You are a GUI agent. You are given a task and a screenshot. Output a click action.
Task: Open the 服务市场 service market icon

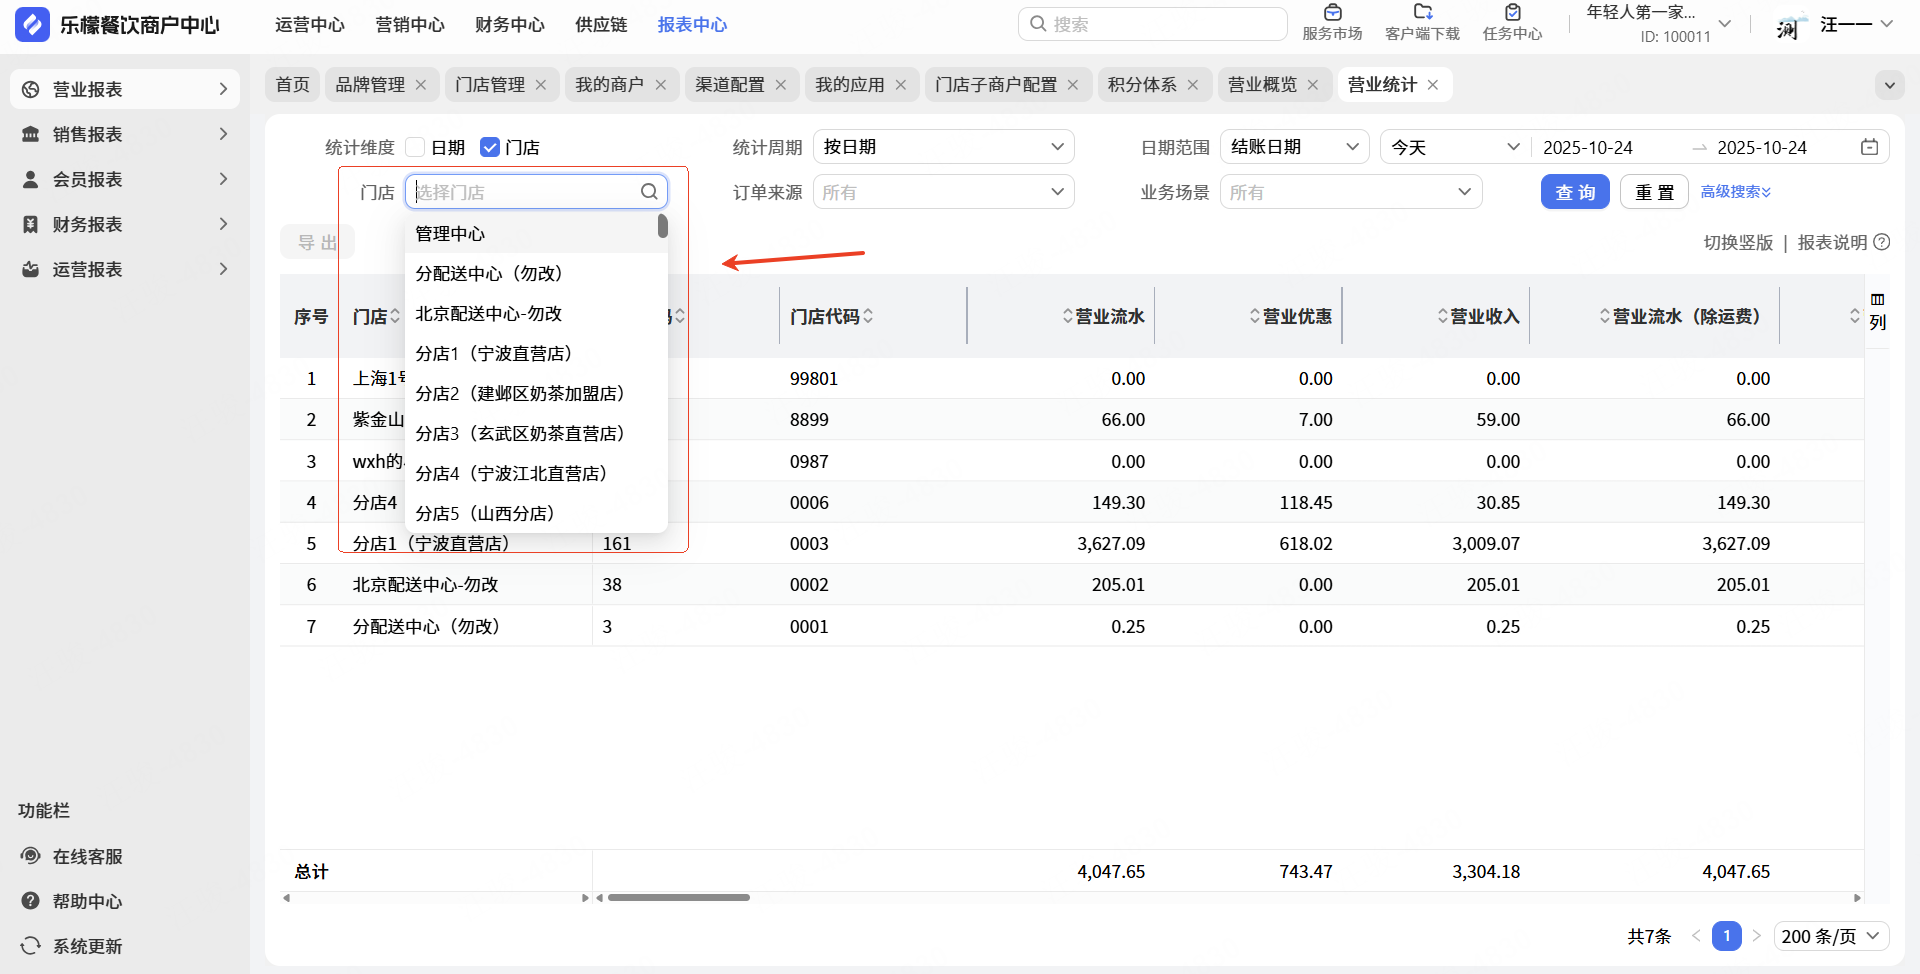[x=1332, y=14]
